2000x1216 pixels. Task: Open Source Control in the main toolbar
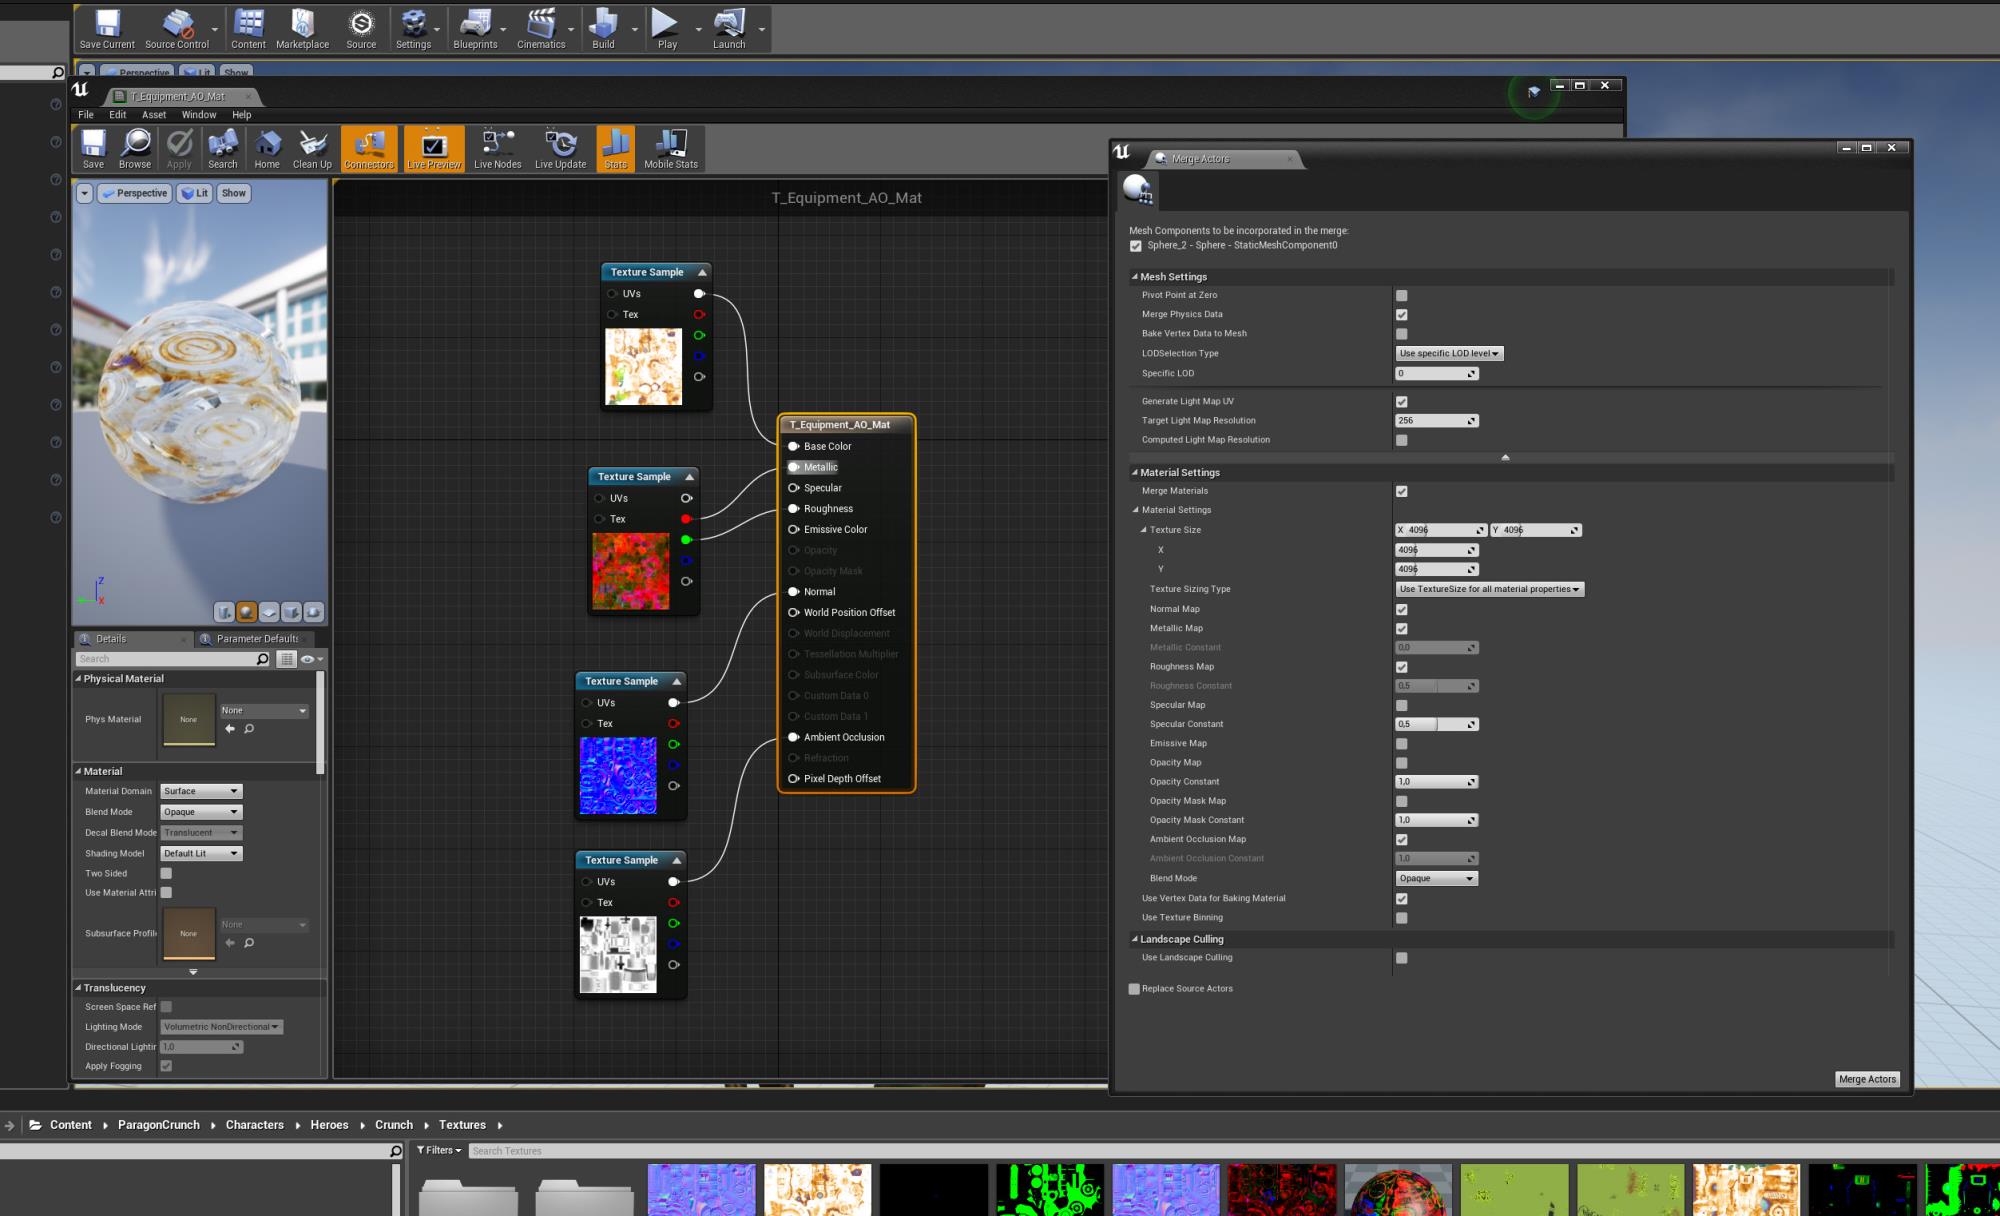(x=177, y=29)
